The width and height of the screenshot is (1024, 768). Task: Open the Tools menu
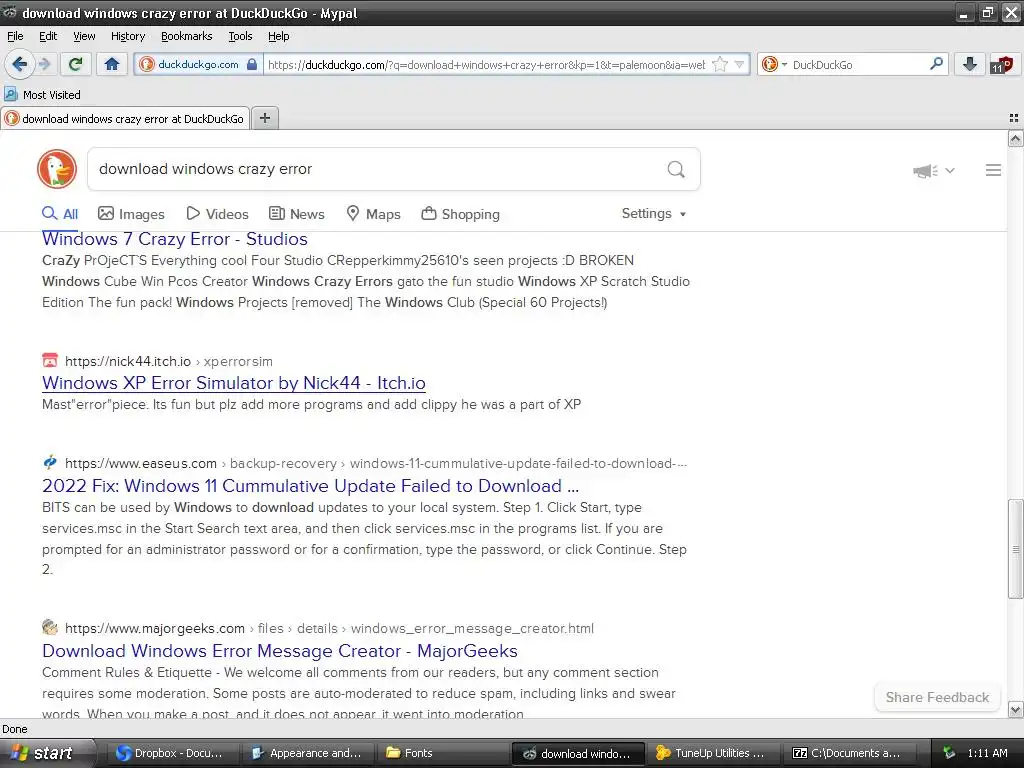point(240,36)
